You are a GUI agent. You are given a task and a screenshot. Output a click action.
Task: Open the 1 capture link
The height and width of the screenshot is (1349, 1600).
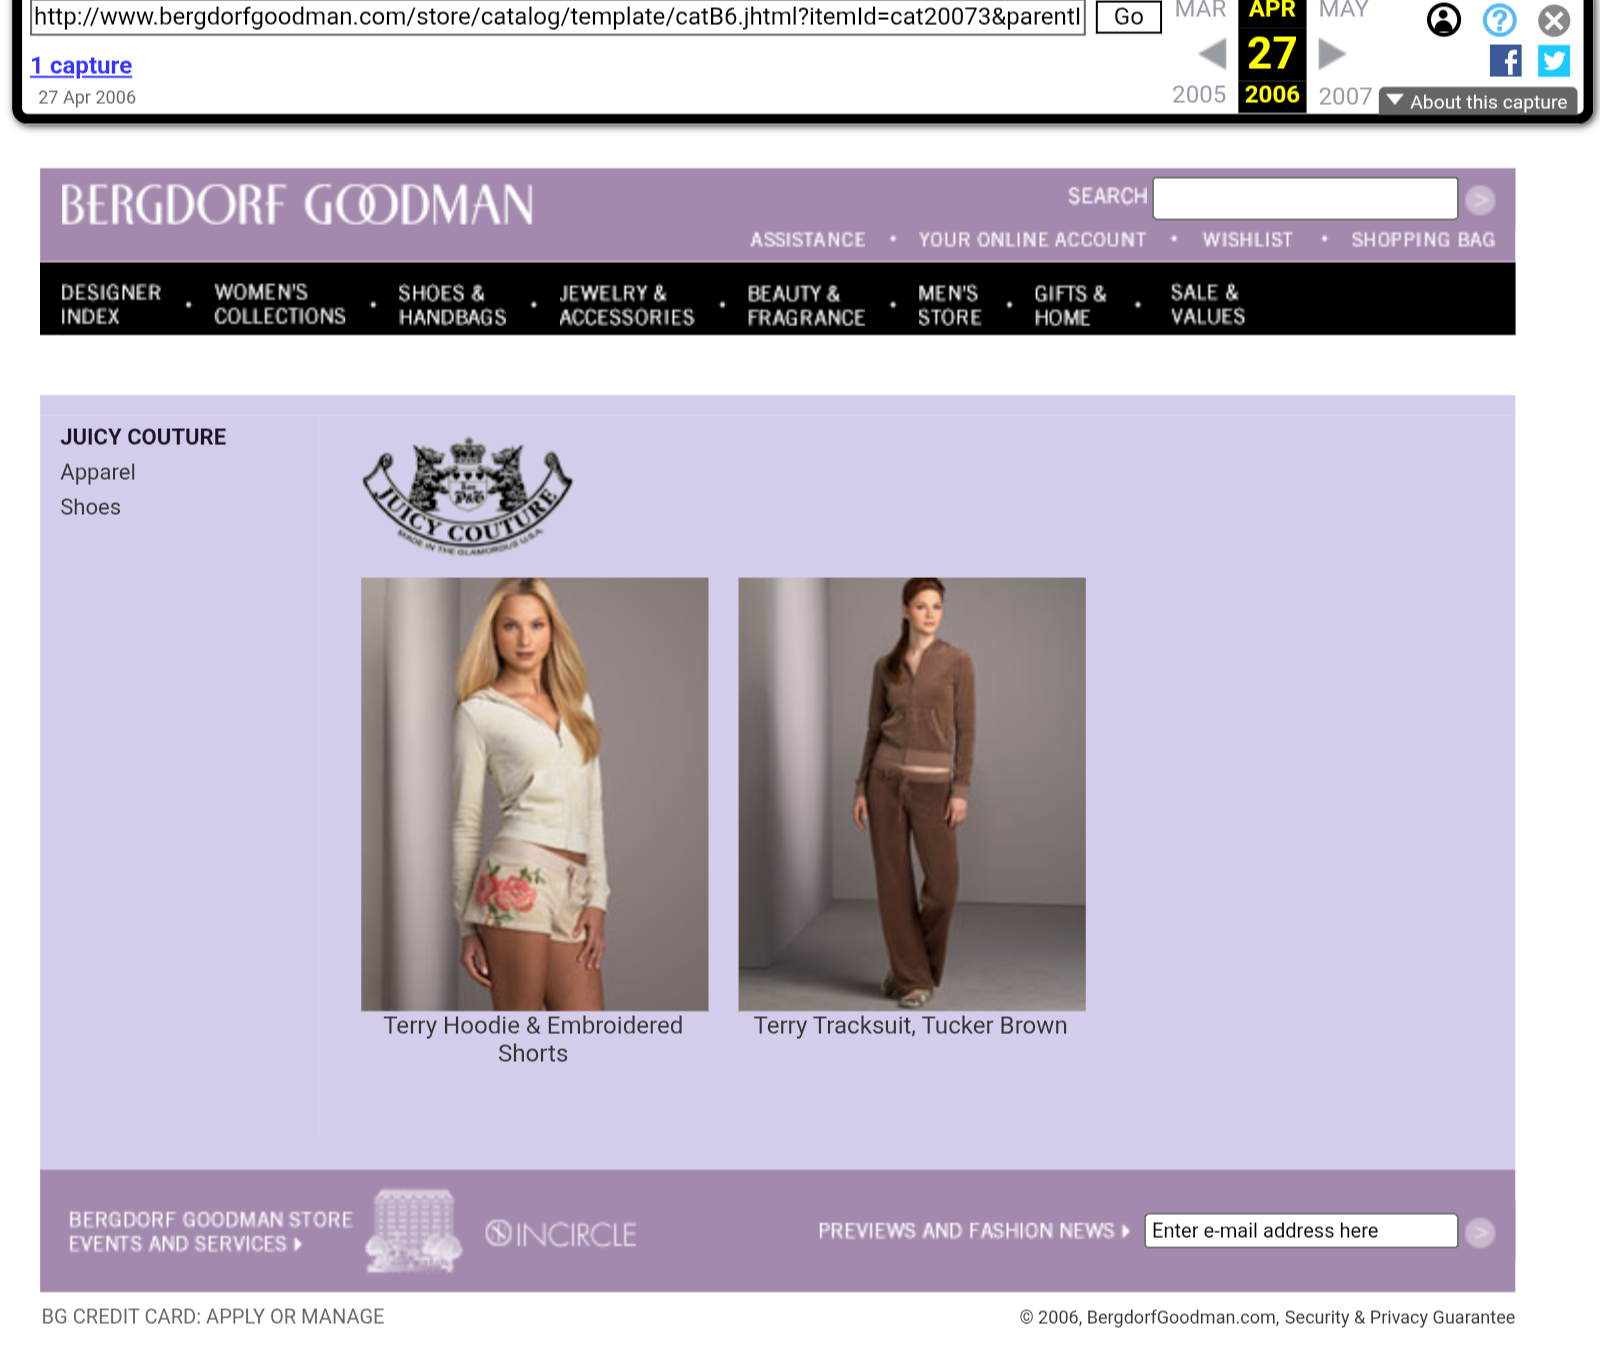(x=81, y=65)
